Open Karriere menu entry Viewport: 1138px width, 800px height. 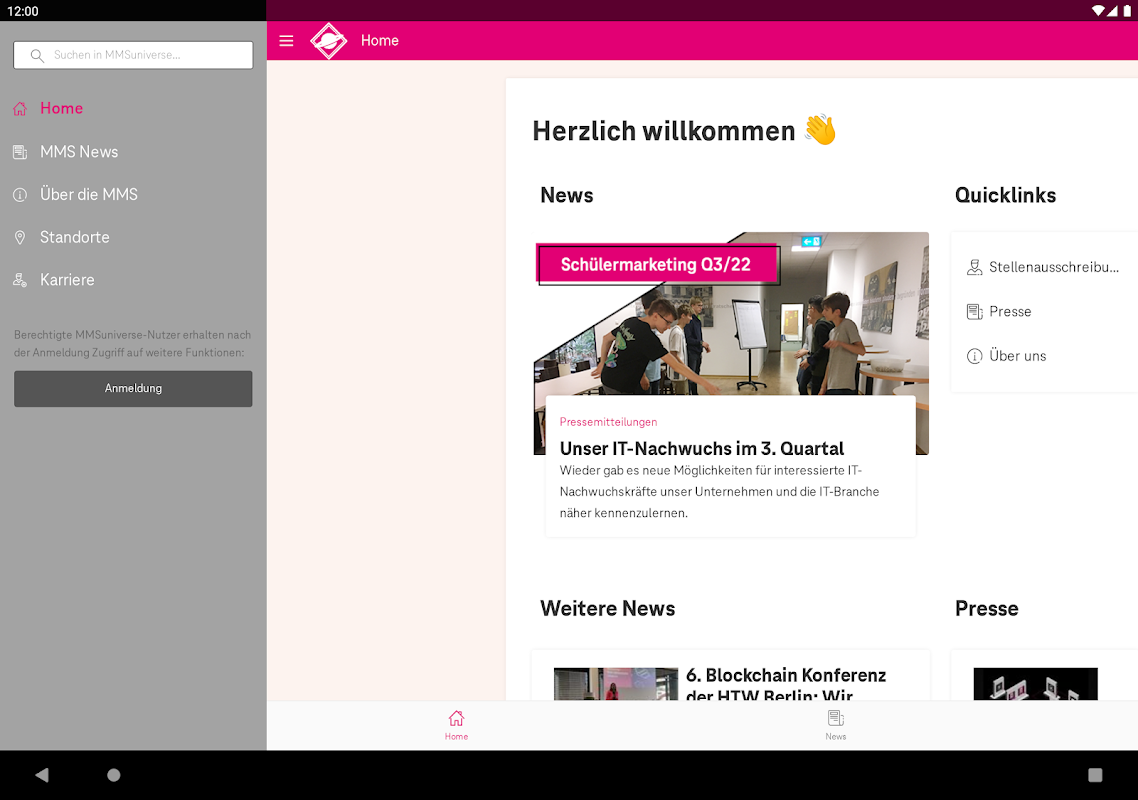pyautogui.click(x=67, y=280)
